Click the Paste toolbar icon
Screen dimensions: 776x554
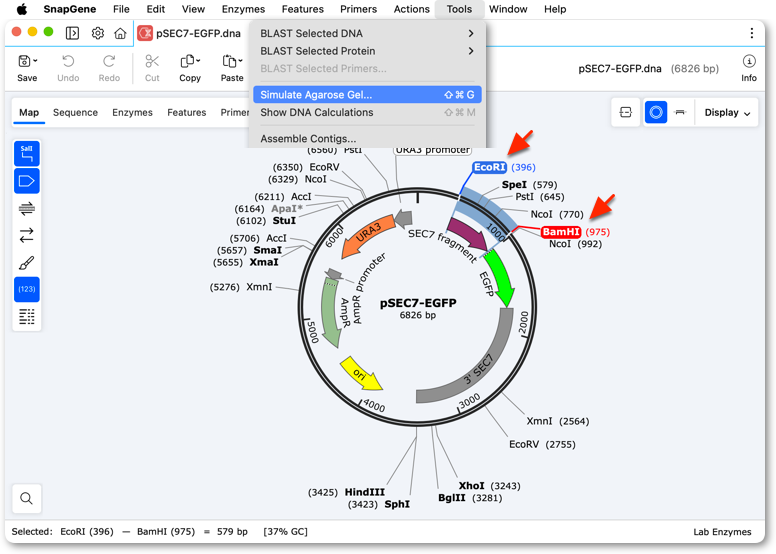(229, 61)
